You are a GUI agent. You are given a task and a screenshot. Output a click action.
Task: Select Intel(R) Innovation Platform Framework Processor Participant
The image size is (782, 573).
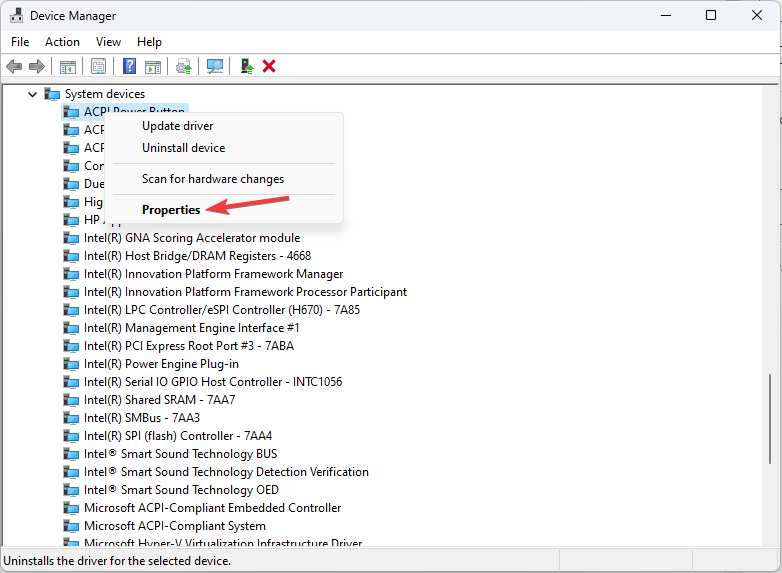click(x=245, y=292)
